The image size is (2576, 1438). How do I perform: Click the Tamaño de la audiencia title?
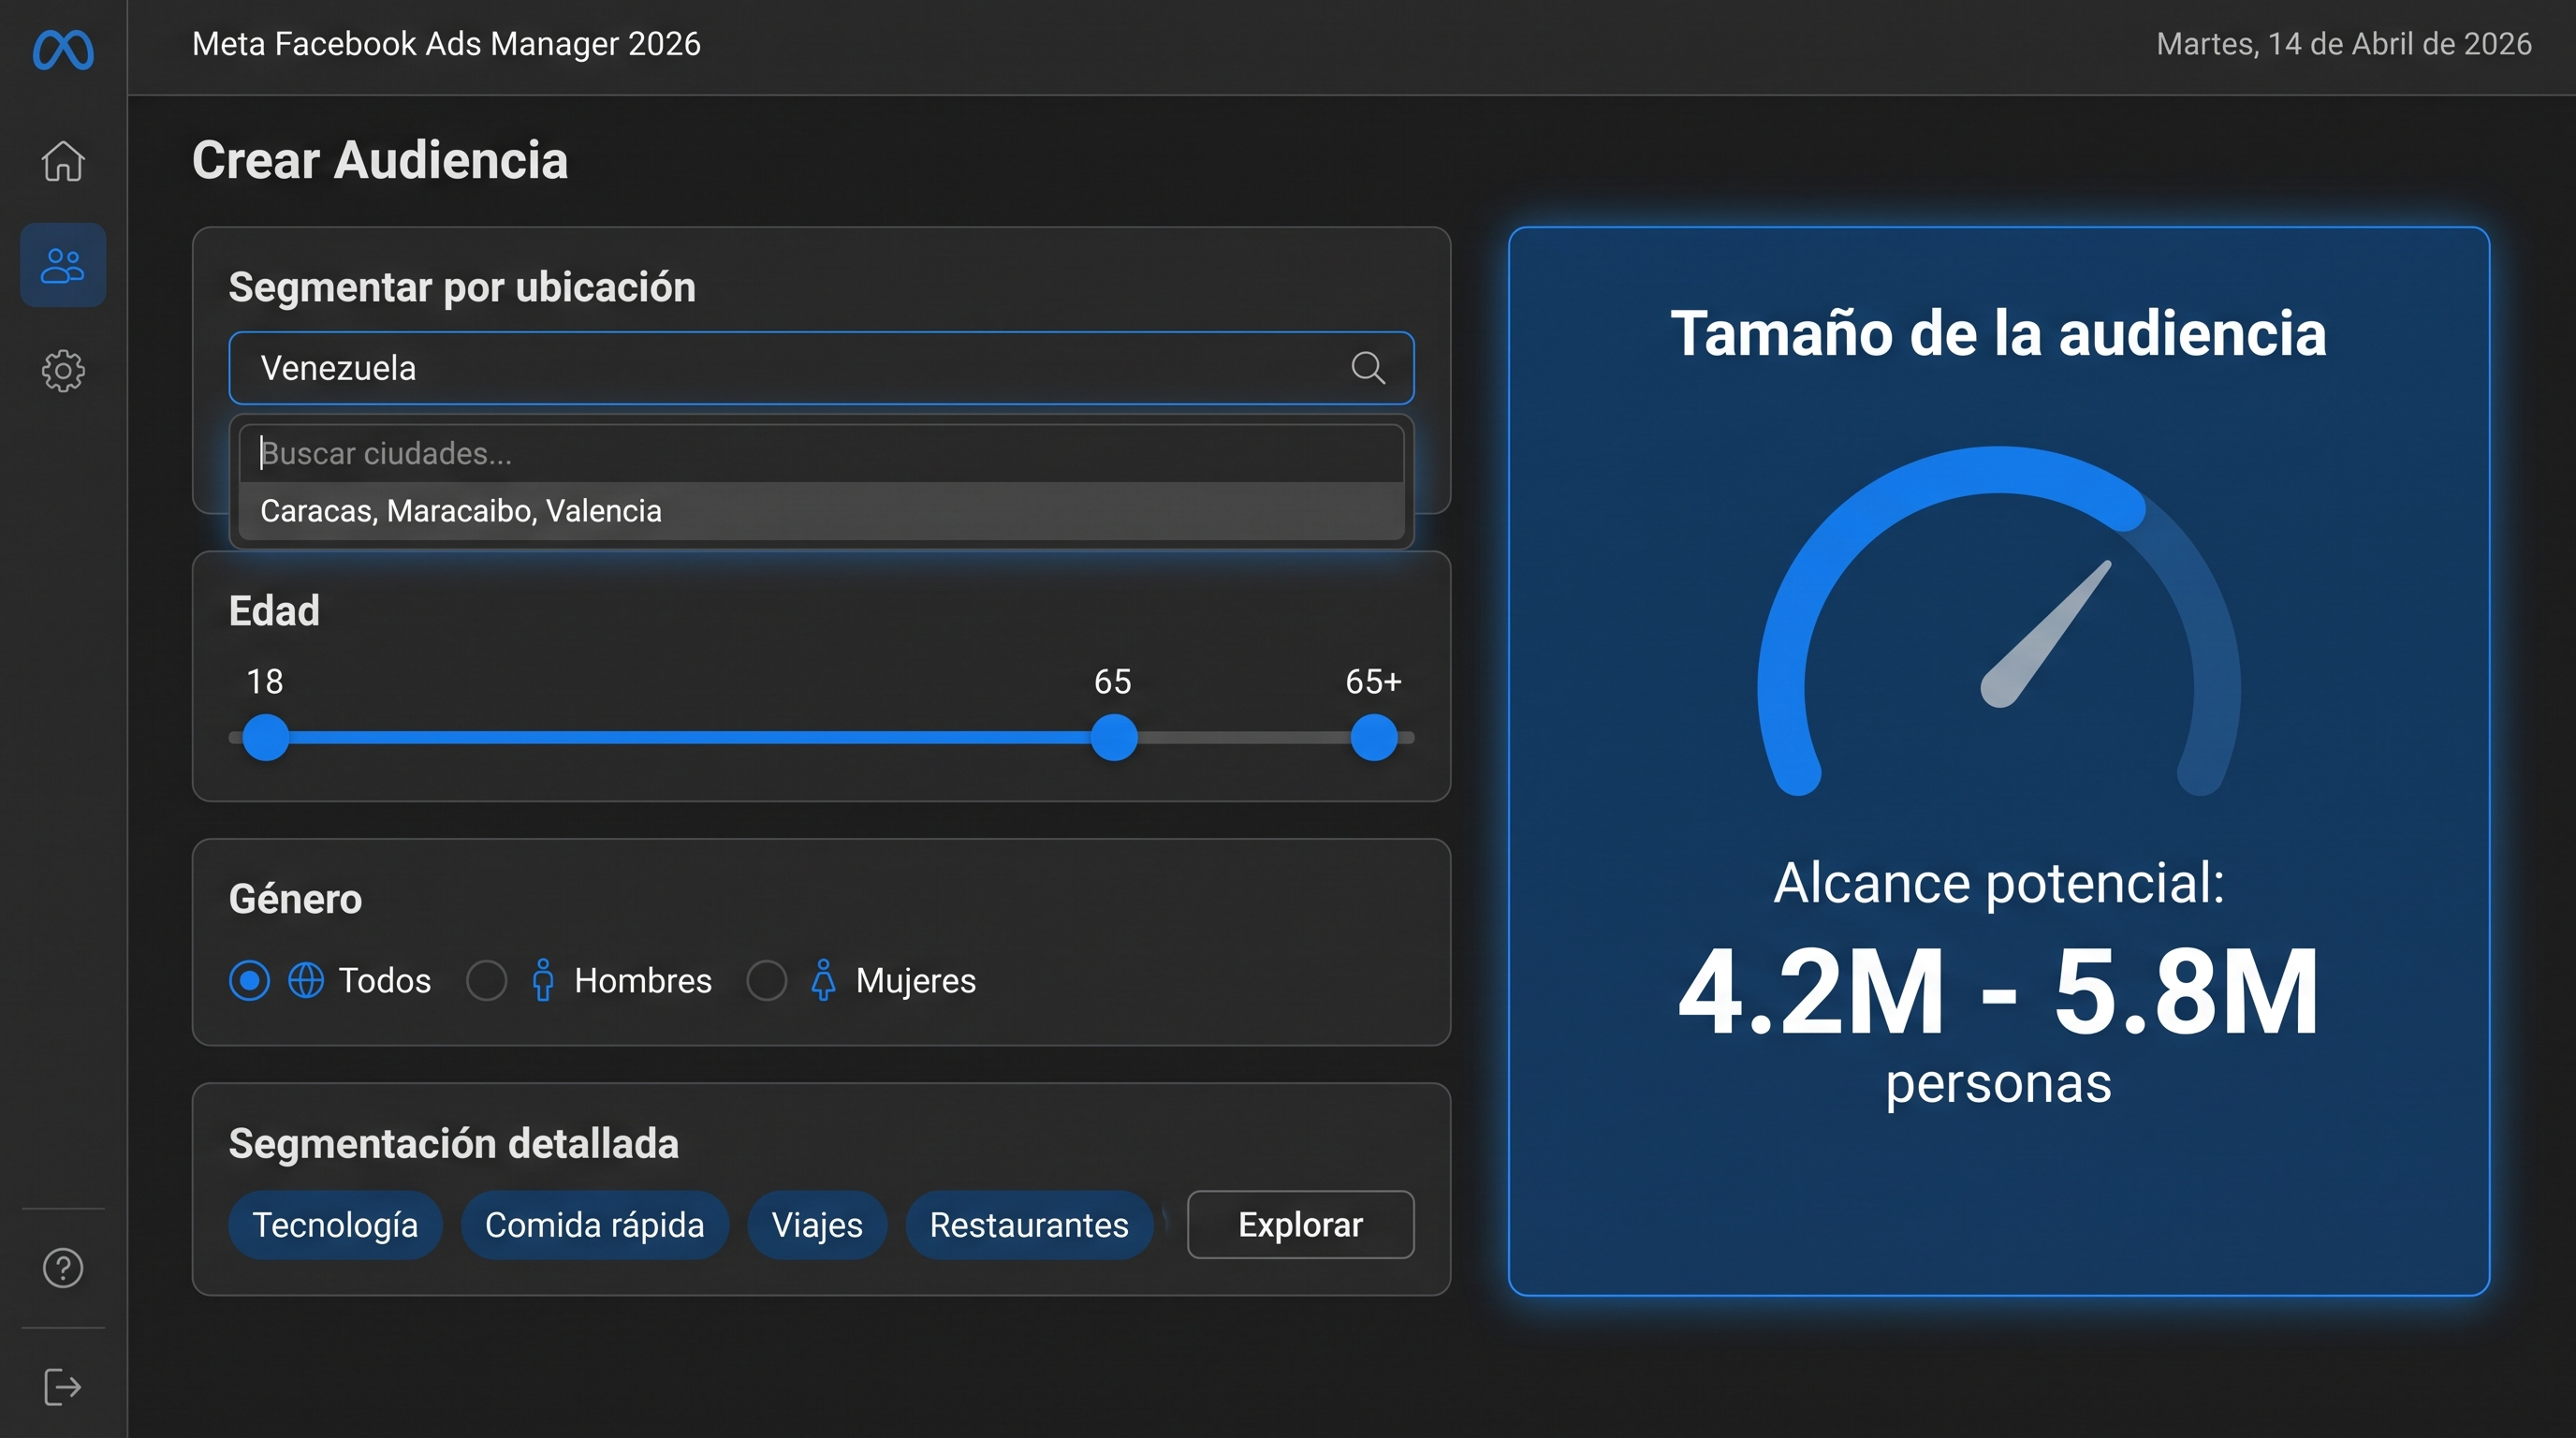[1999, 333]
